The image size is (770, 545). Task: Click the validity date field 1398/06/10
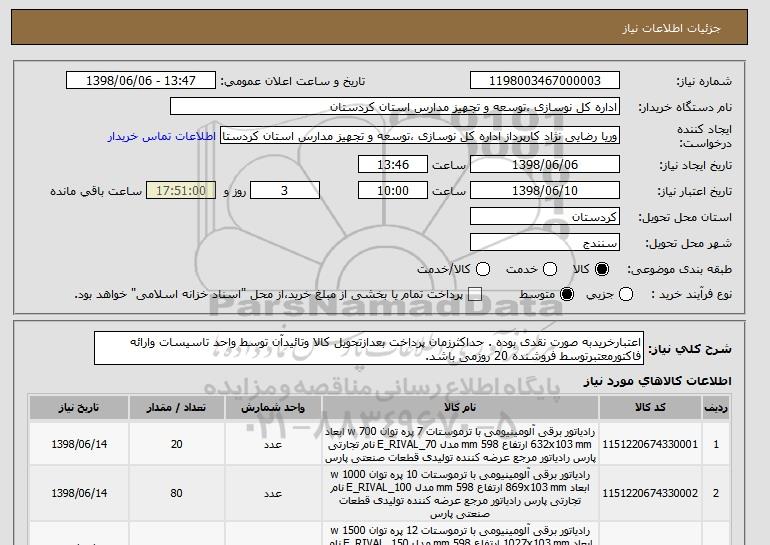(x=545, y=191)
